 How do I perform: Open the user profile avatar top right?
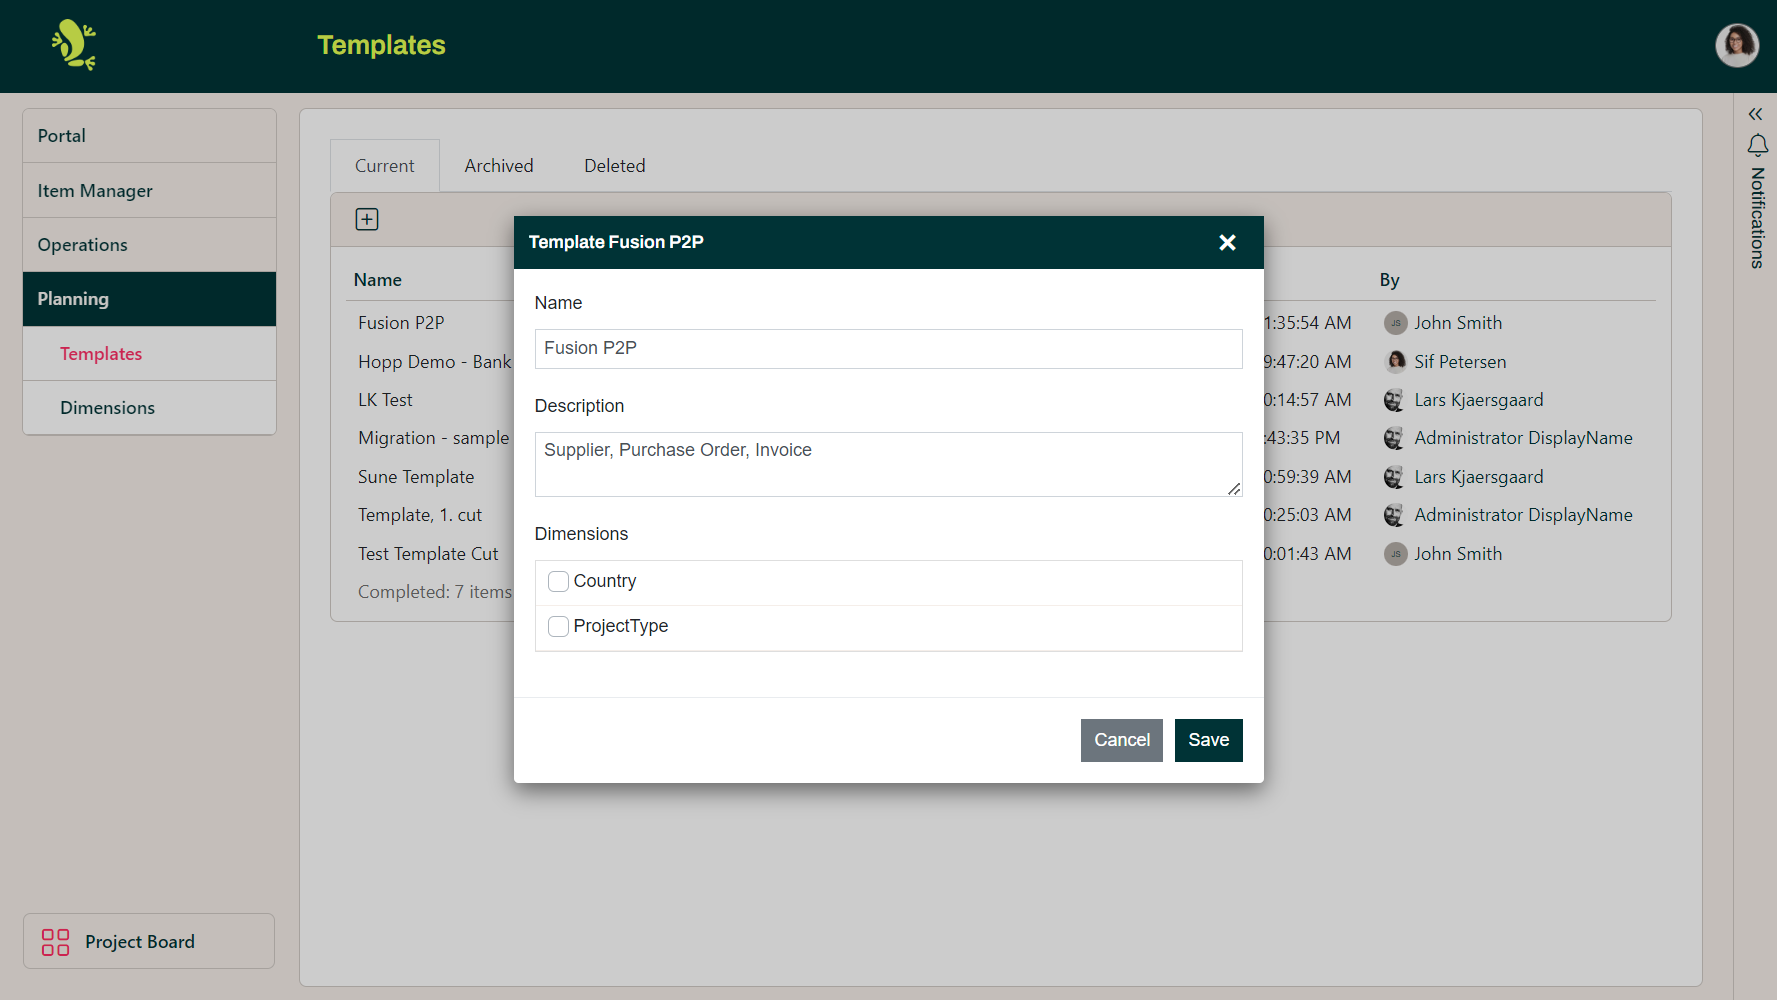[x=1737, y=45]
